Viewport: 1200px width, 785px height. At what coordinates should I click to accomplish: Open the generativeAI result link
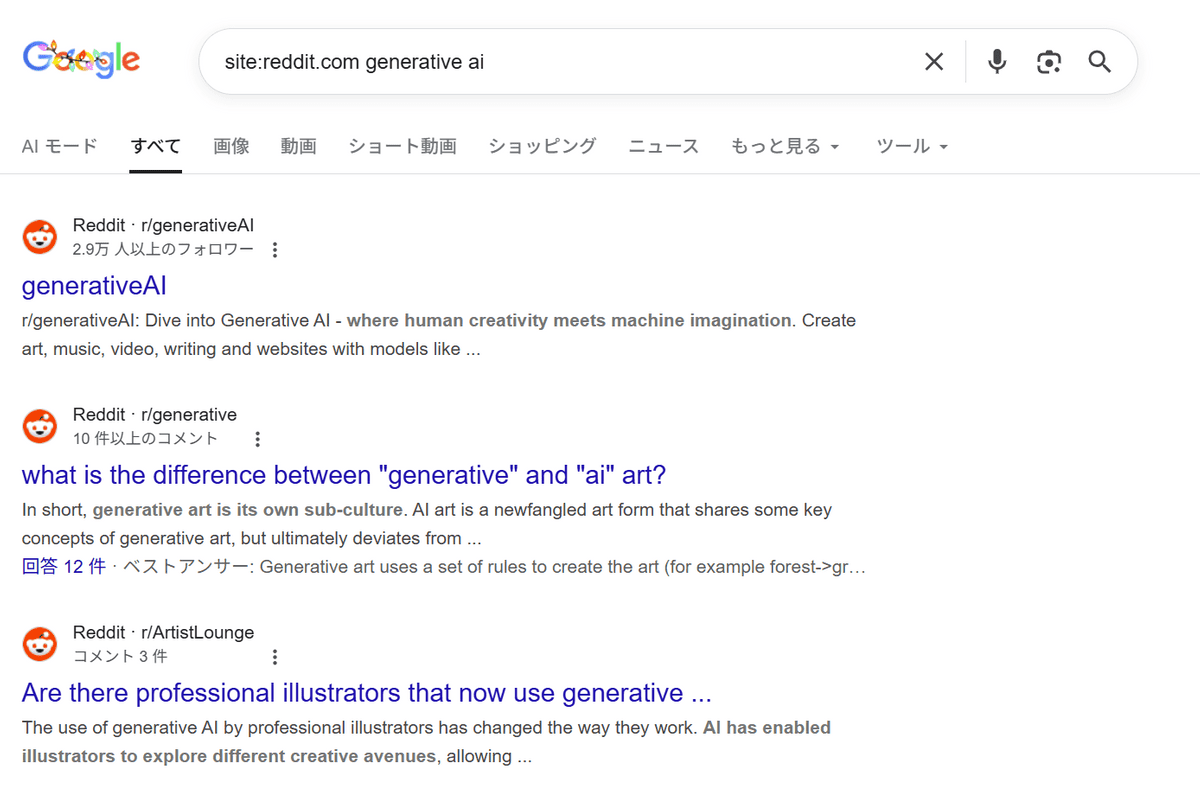(x=94, y=286)
